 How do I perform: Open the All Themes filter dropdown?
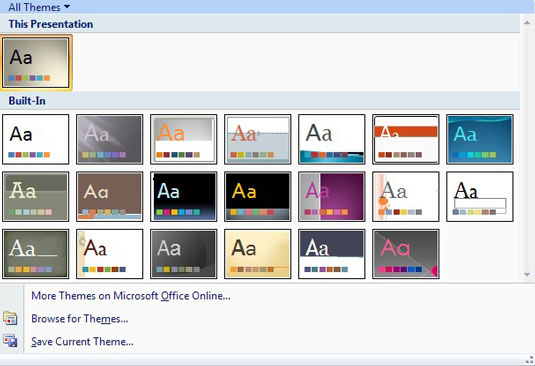tap(39, 7)
